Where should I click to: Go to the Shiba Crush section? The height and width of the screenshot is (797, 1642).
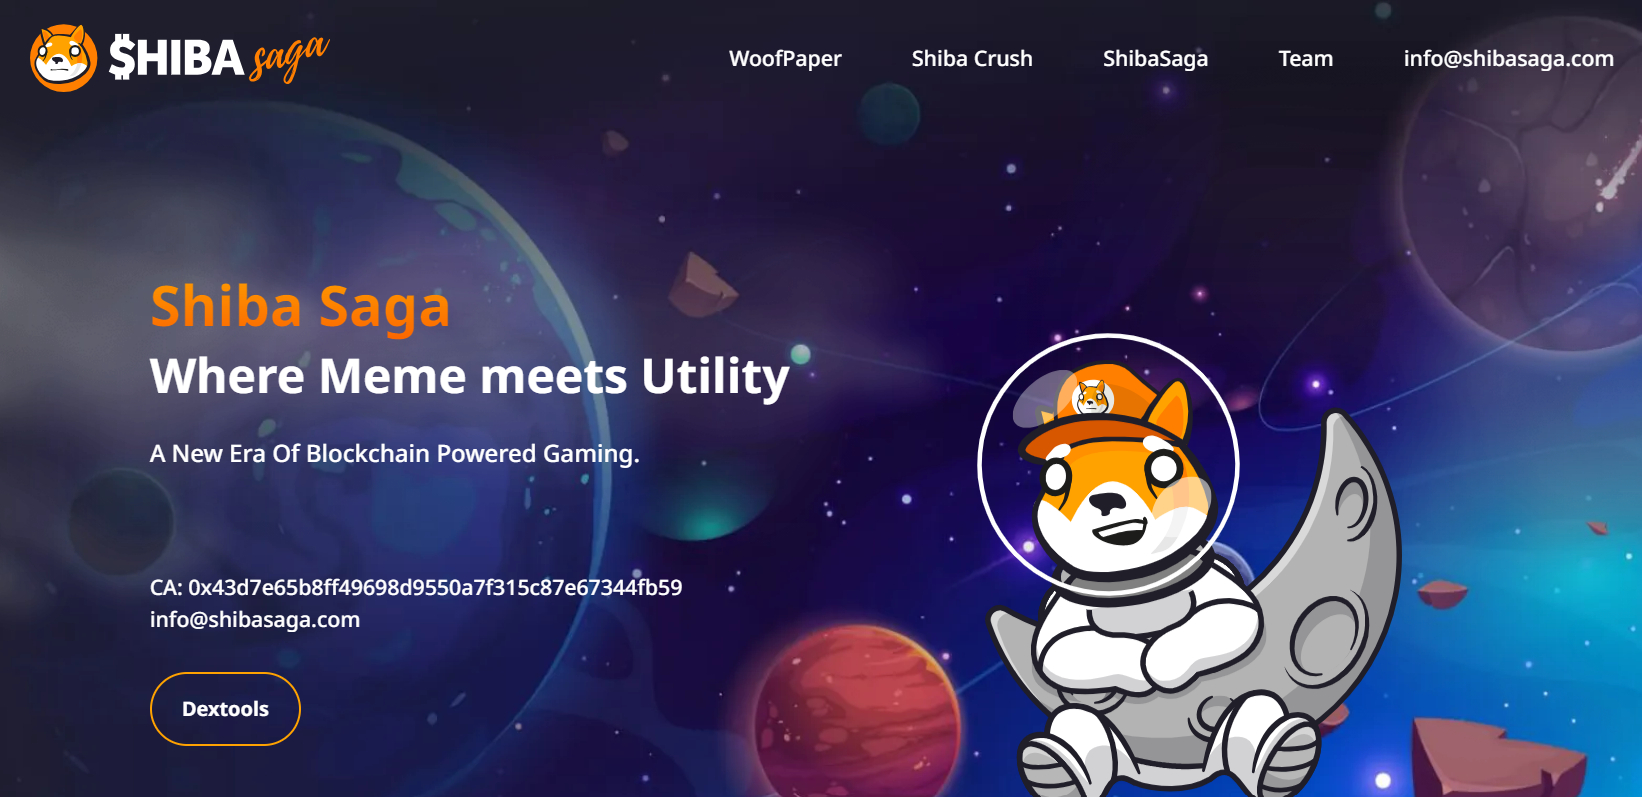pos(972,58)
